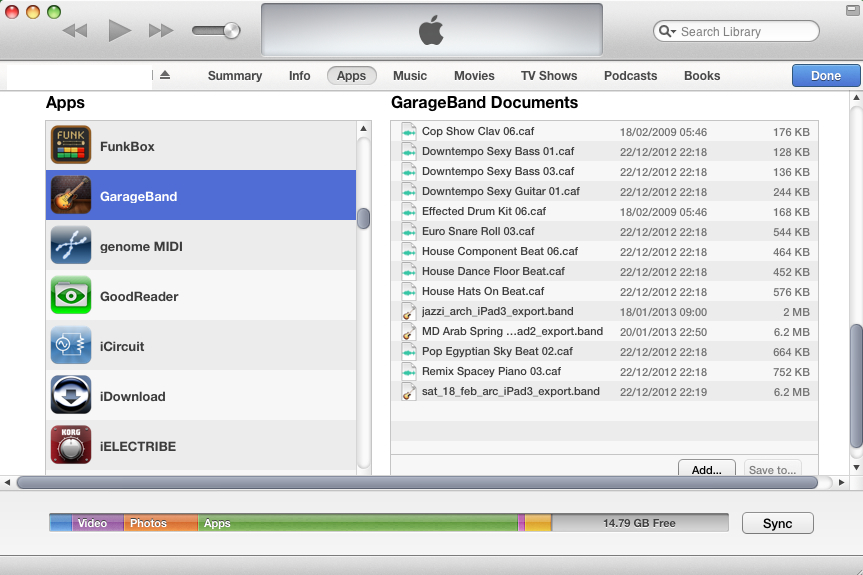The image size is (863, 575).
Task: Click the apps list scrollbar thumb
Action: point(363,218)
